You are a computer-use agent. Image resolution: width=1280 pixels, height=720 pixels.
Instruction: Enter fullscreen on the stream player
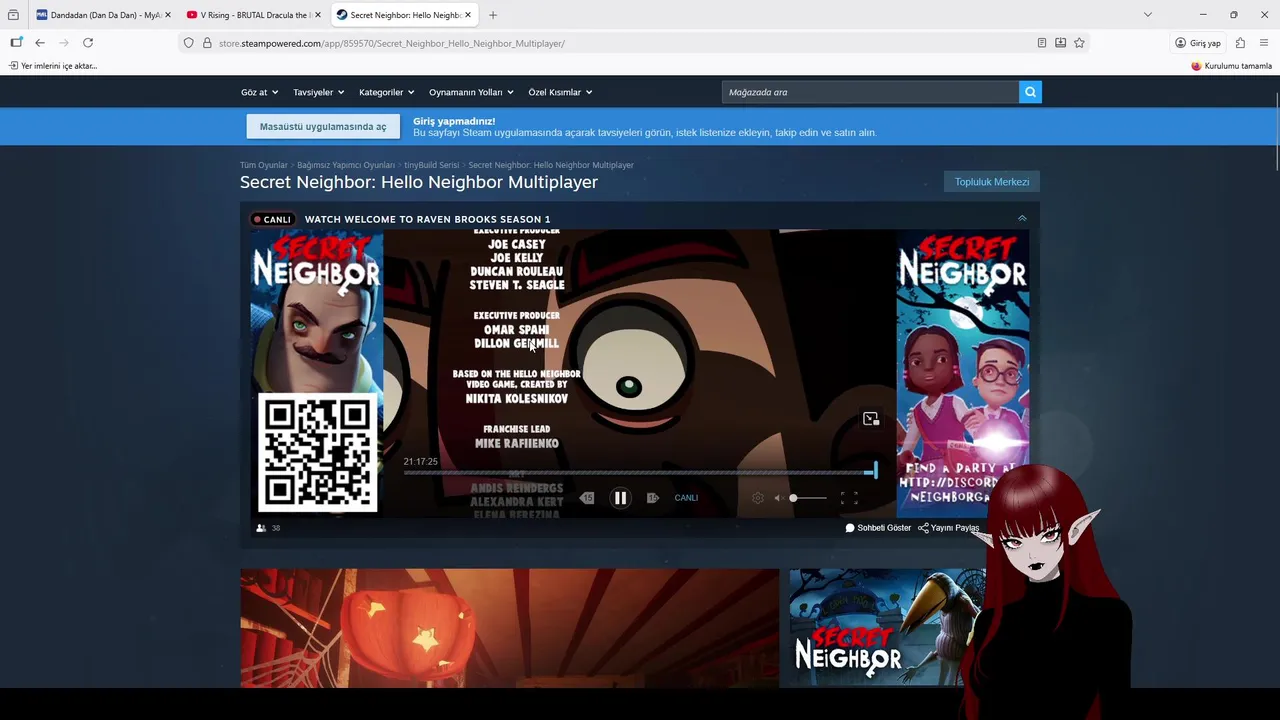849,498
